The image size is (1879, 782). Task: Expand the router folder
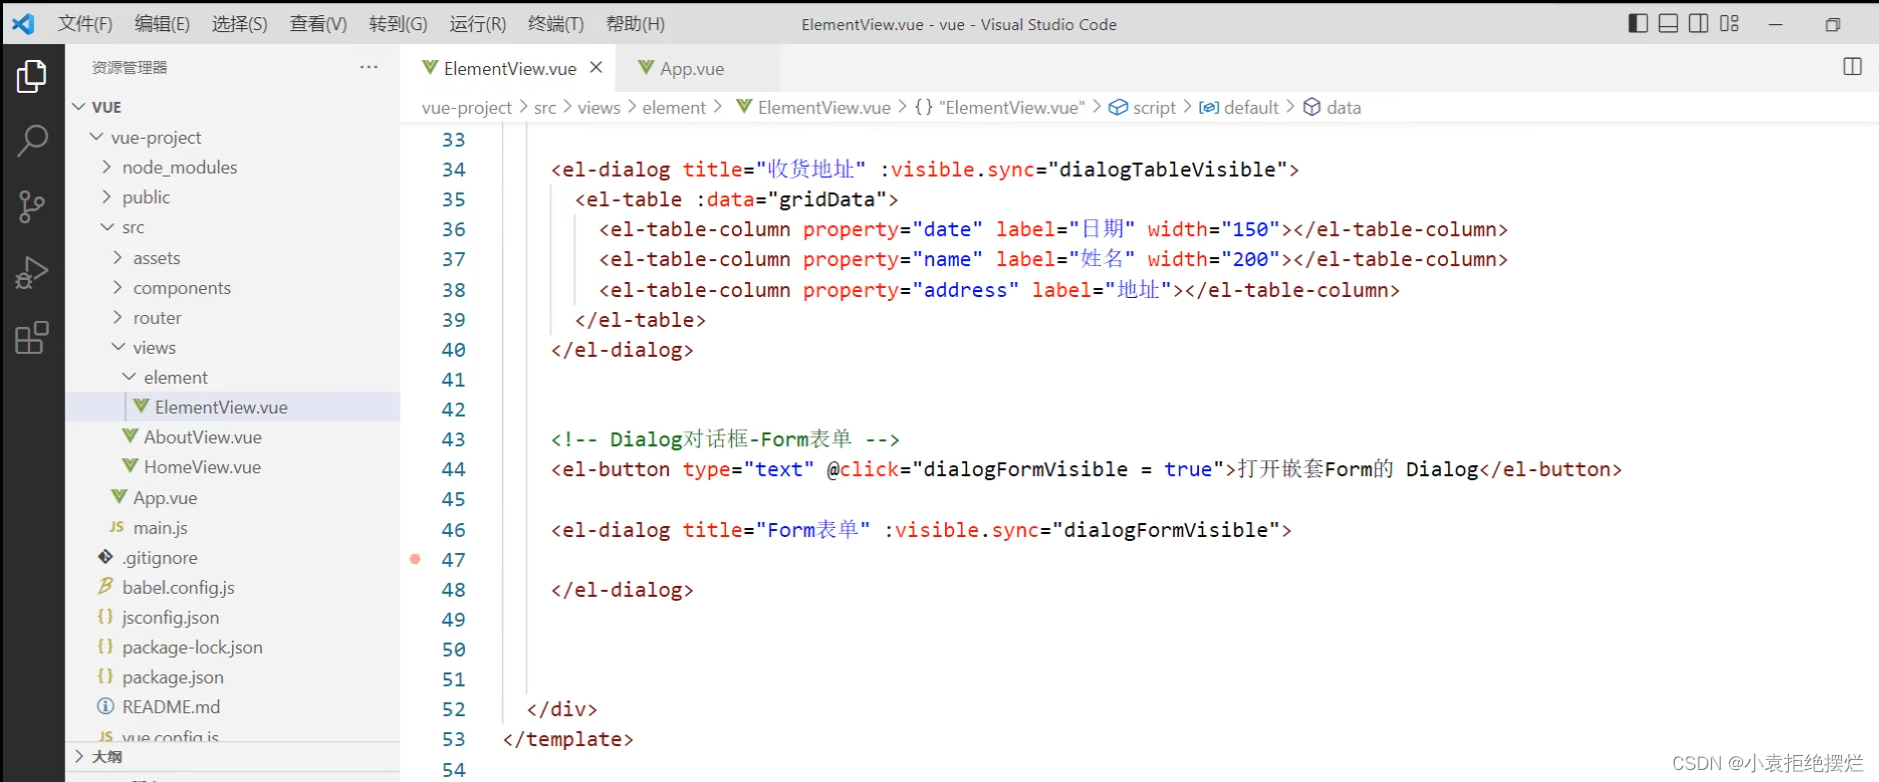[118, 317]
